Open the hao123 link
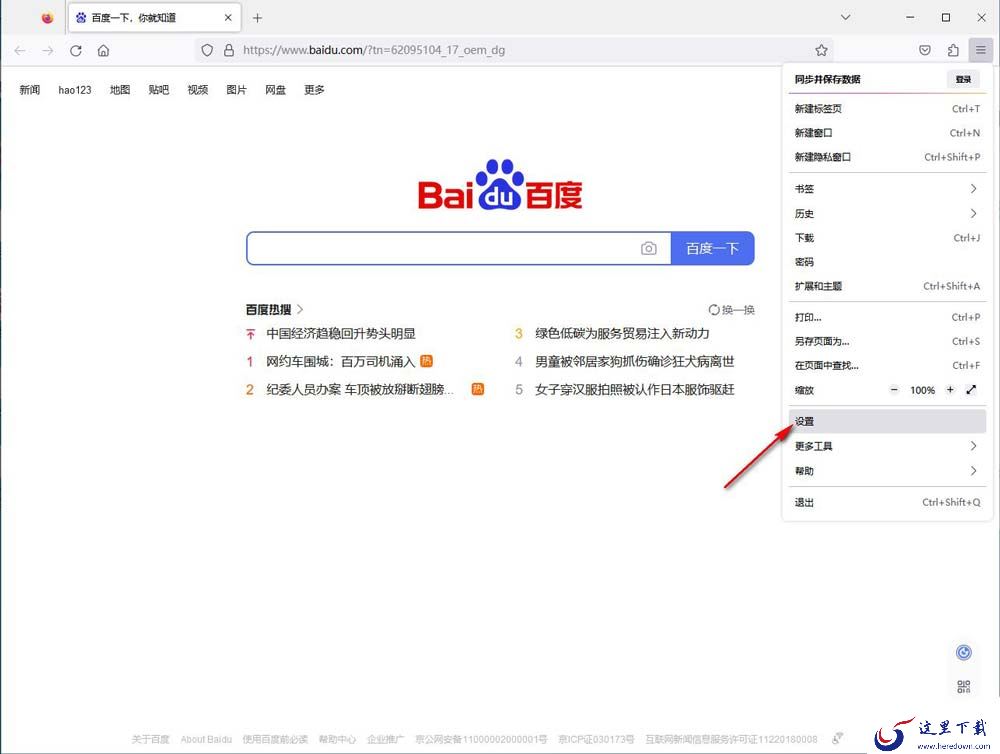 [75, 90]
